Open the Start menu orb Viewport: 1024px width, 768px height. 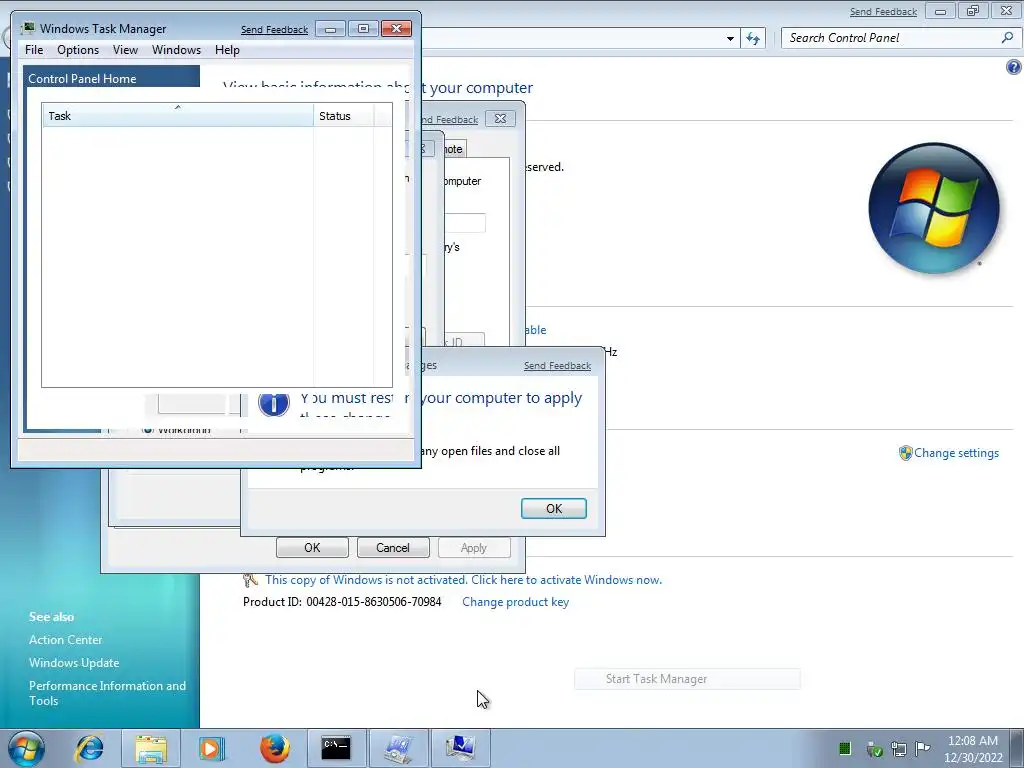(27, 748)
